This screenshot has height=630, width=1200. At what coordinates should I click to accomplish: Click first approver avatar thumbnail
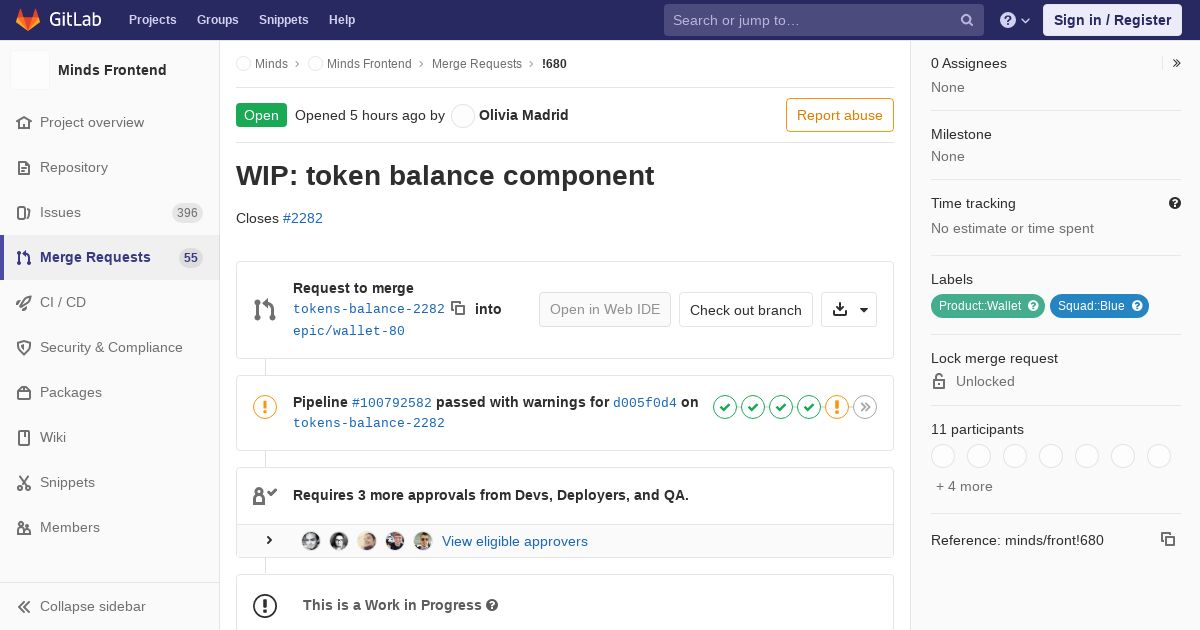[x=311, y=541]
